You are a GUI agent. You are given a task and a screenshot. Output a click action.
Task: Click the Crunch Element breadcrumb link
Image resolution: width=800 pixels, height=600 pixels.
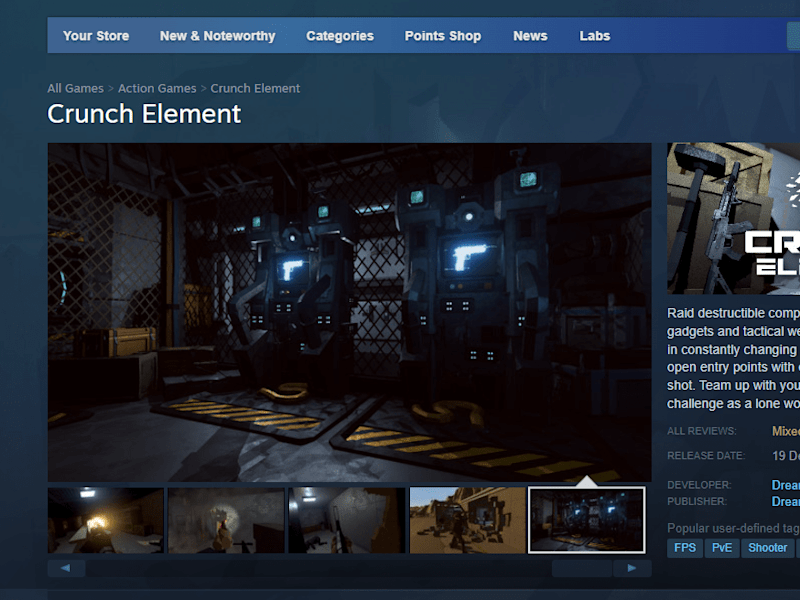coord(255,88)
